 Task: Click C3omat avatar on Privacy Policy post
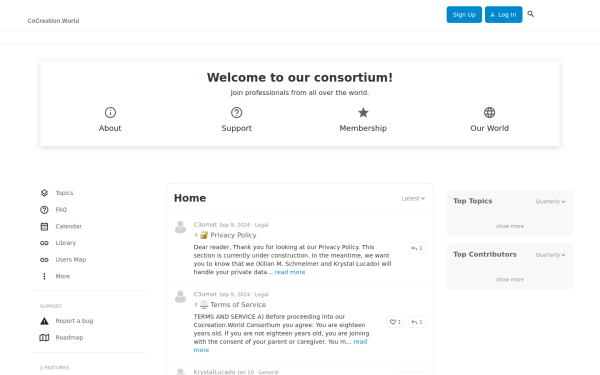[x=180, y=227]
